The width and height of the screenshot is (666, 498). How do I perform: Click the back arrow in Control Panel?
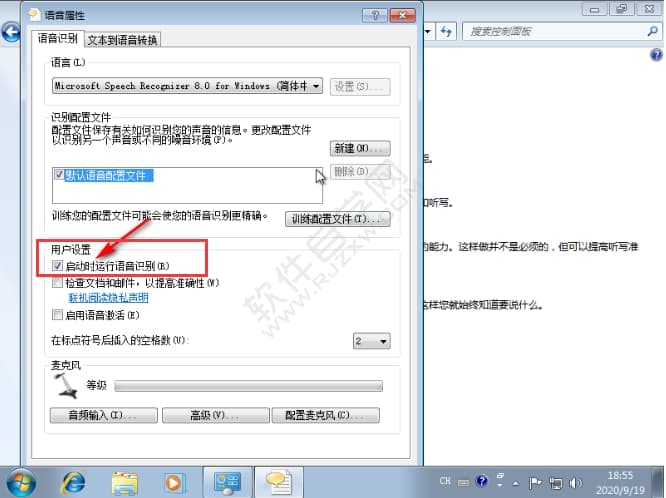[12, 32]
